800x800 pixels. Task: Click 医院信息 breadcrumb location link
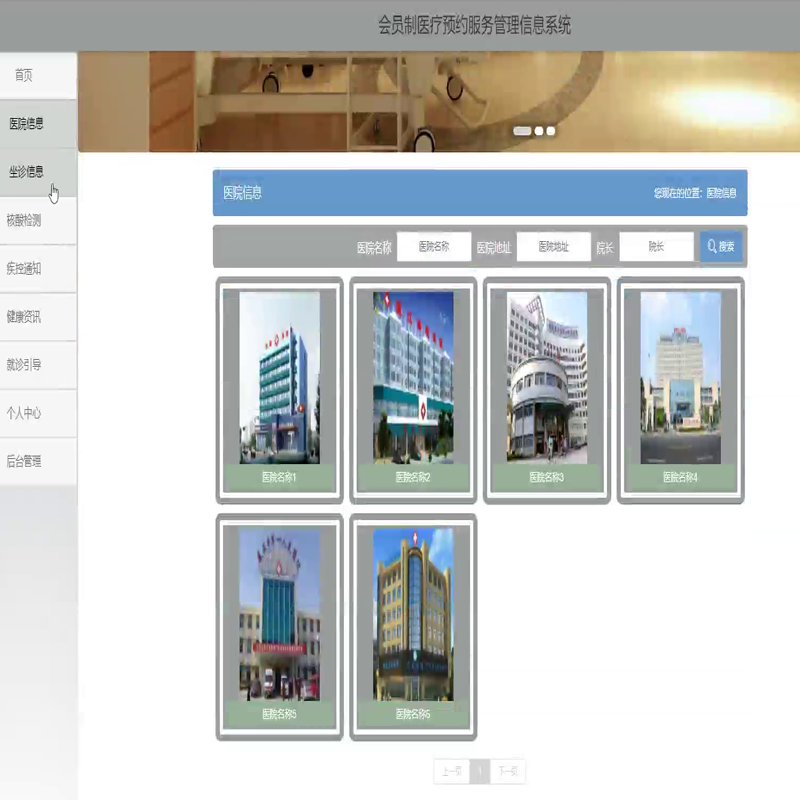pyautogui.click(x=721, y=193)
